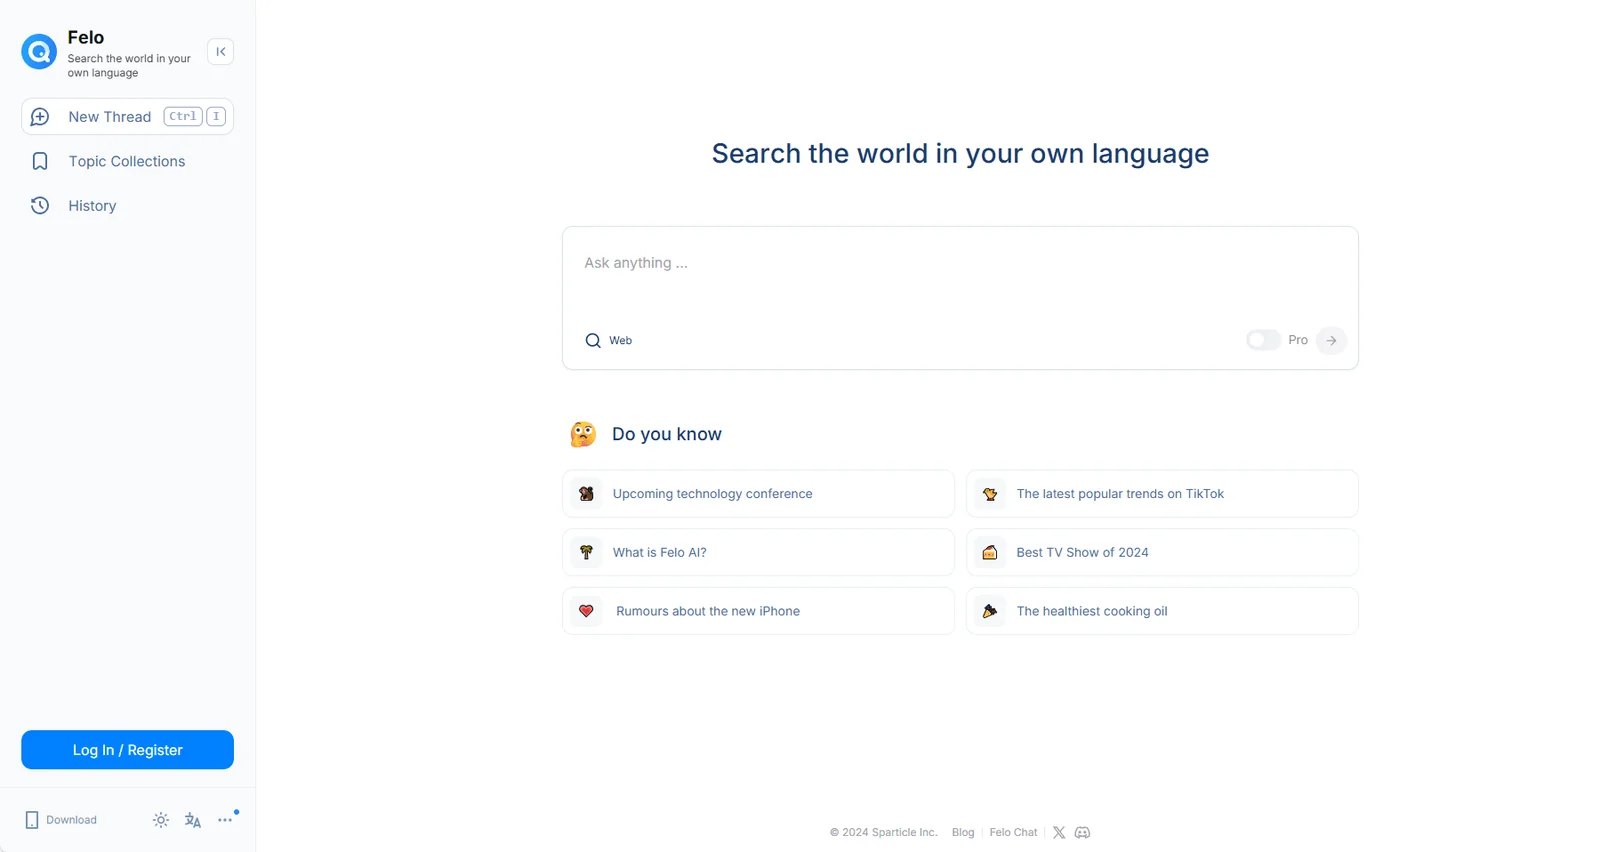The width and height of the screenshot is (1600, 852).
Task: Click the Felo logo icon
Action: (39, 52)
